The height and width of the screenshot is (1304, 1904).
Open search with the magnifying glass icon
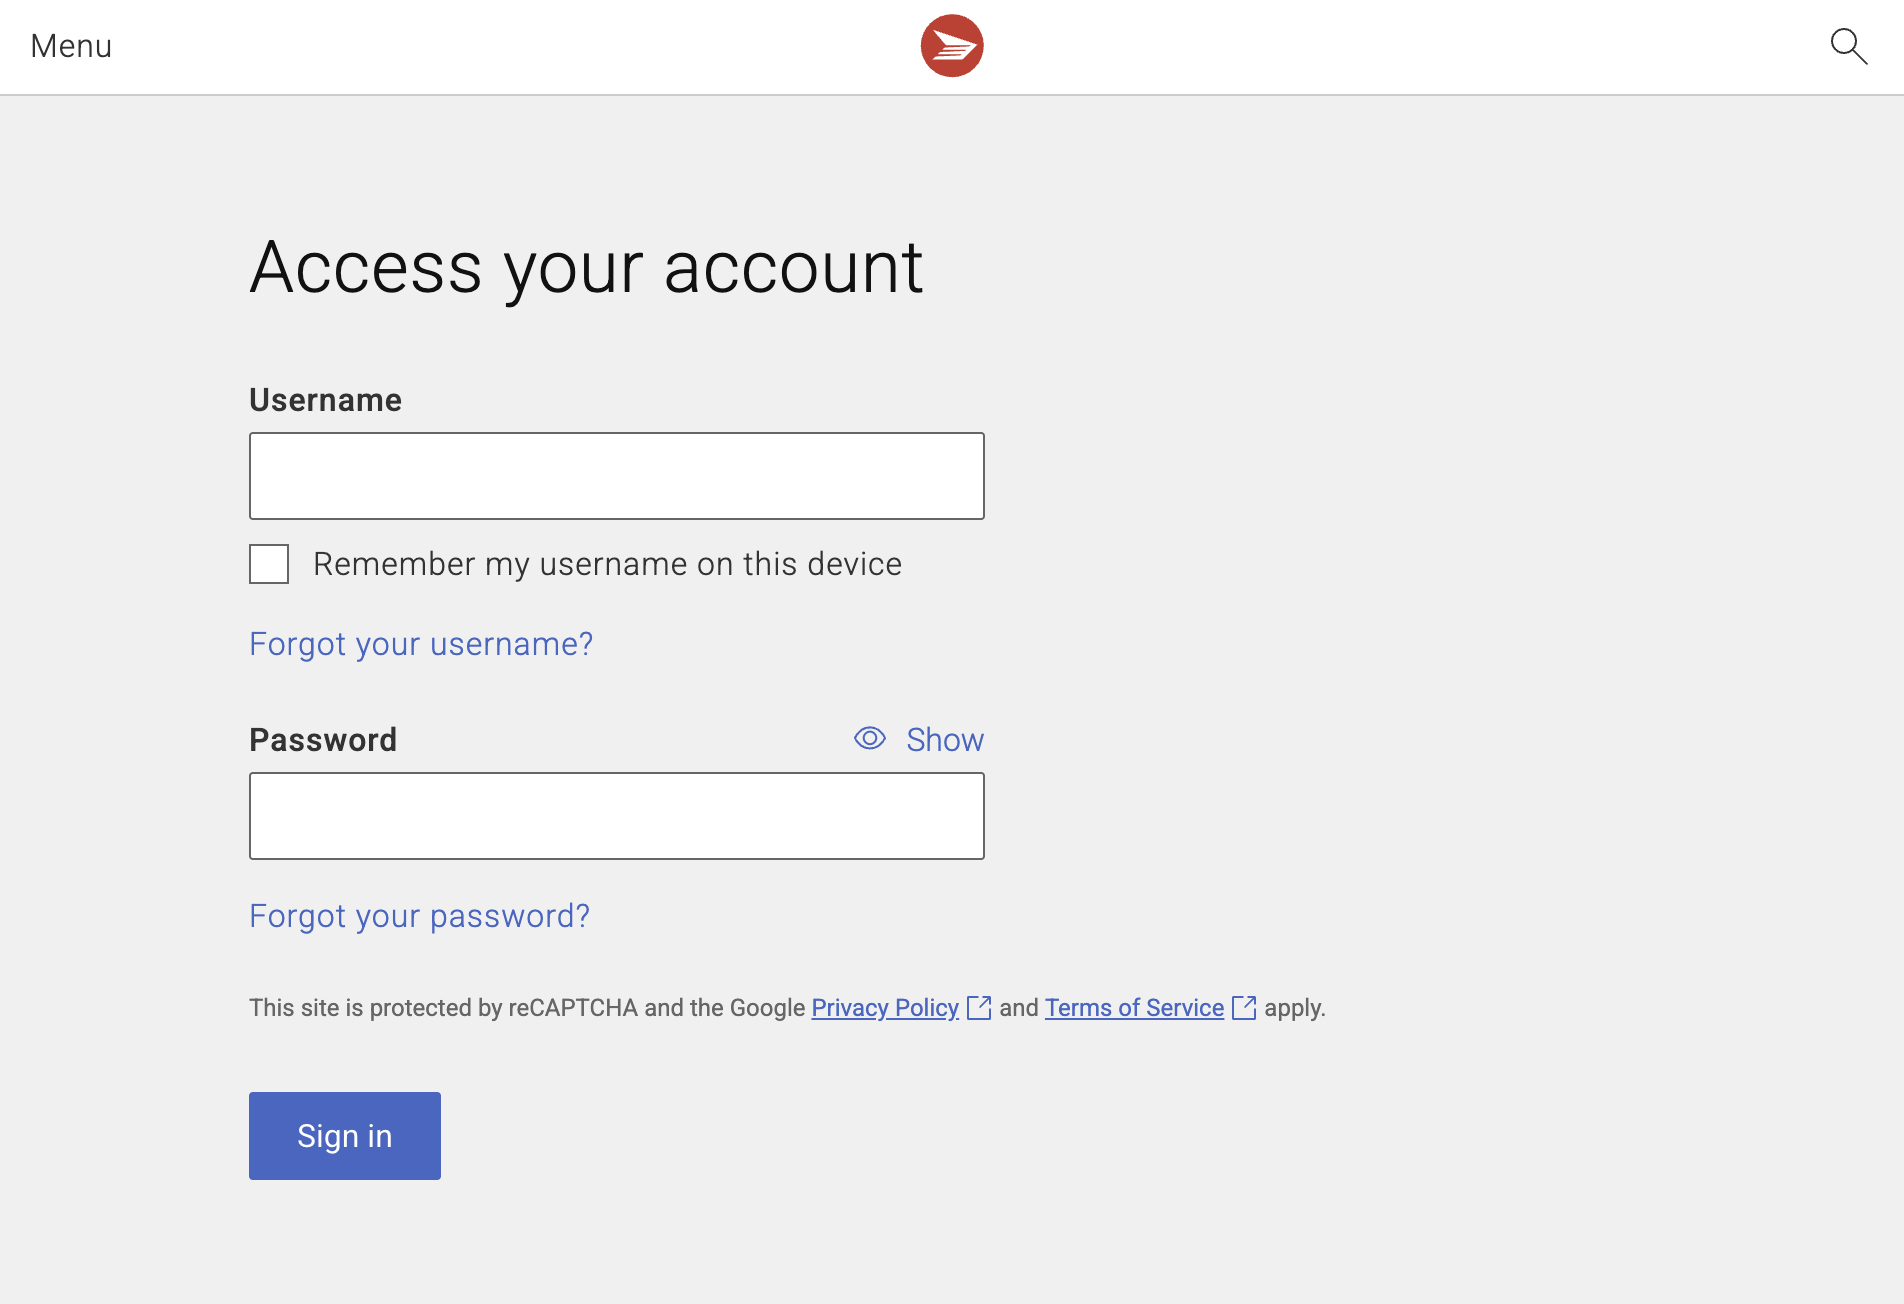point(1848,46)
